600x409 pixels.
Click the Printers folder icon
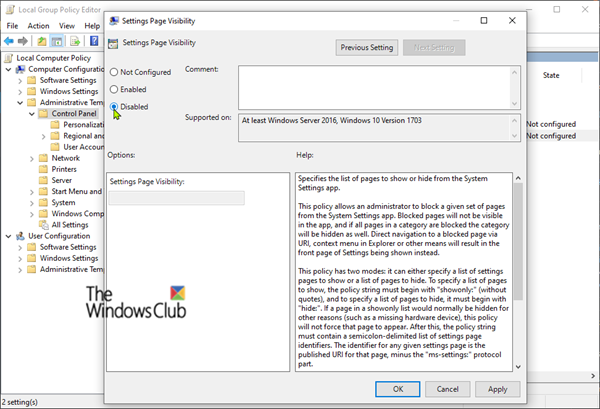pos(44,169)
